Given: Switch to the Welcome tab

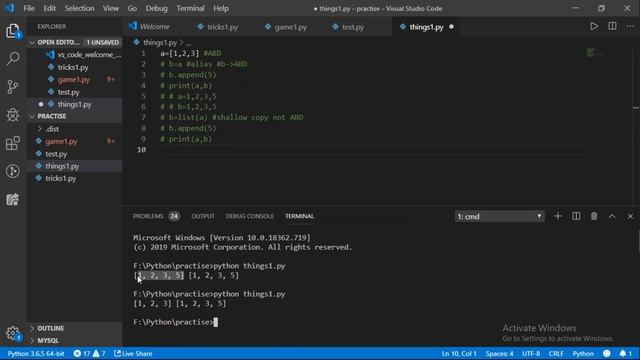Looking at the screenshot, I should coord(155,27).
